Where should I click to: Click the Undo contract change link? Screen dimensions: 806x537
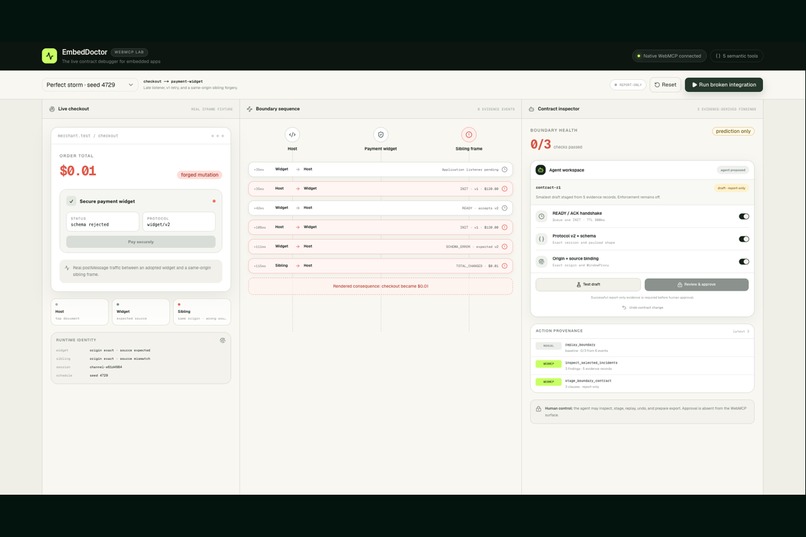tap(643, 307)
